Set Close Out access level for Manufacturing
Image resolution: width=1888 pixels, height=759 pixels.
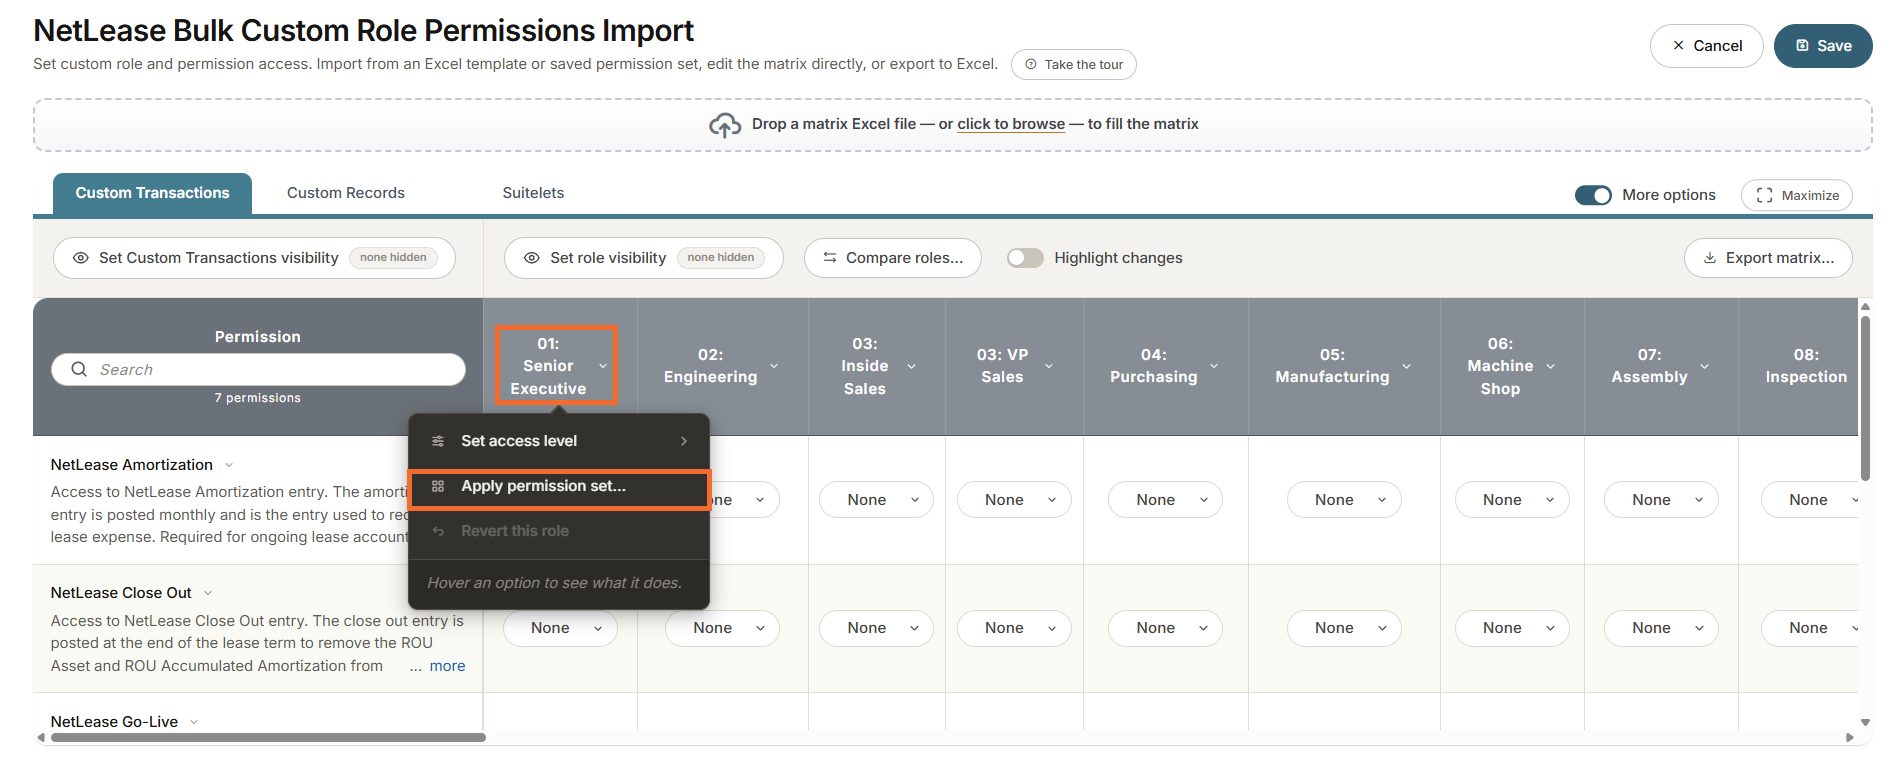[1344, 628]
